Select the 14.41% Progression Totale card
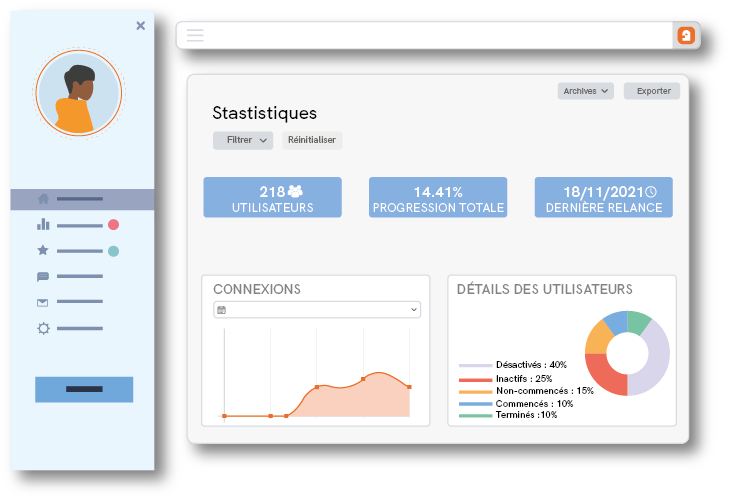The height and width of the screenshot is (500, 731). (x=438, y=197)
